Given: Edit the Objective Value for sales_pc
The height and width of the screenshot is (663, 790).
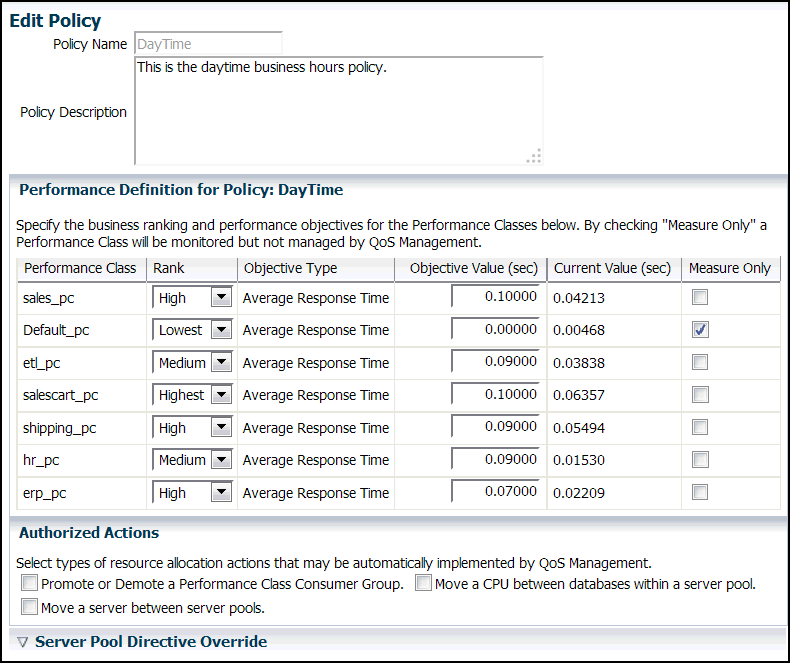Looking at the screenshot, I should click(x=495, y=297).
